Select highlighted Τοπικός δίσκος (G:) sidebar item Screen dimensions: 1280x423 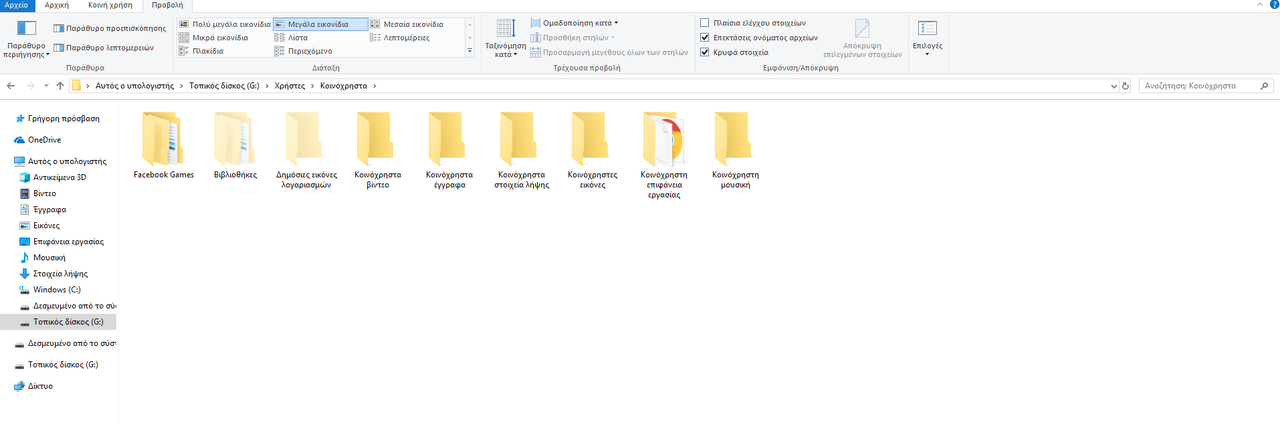tap(58, 322)
